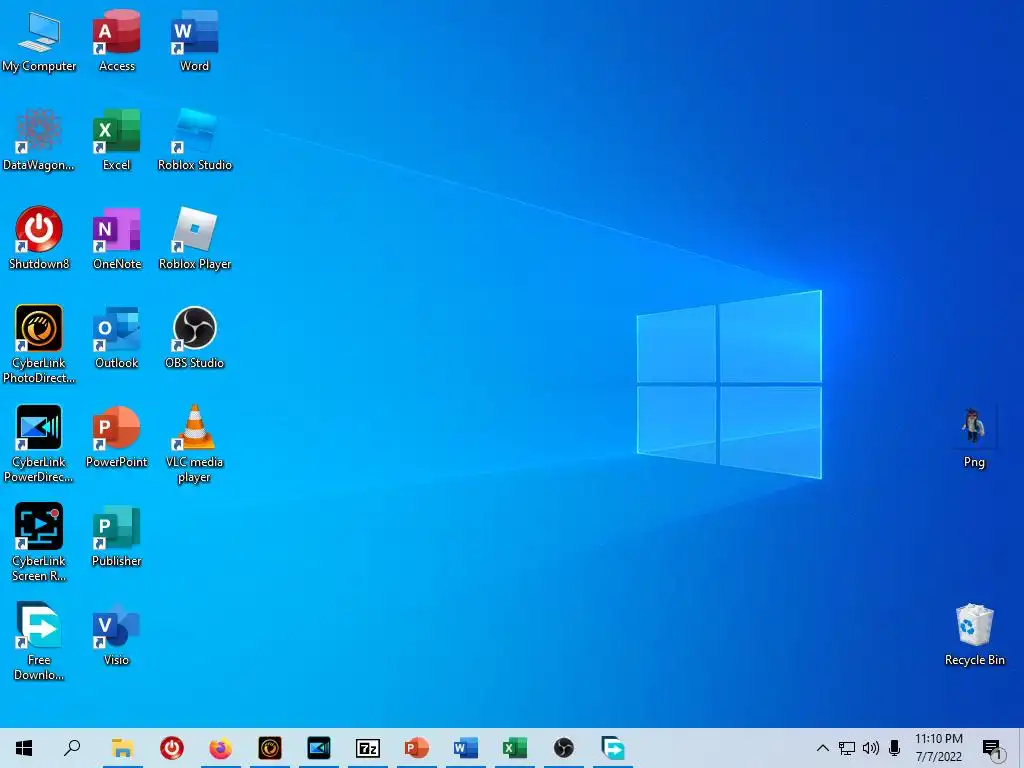Select the Roblox Player desktop shortcut
This screenshot has height=768, width=1024.
tap(195, 239)
